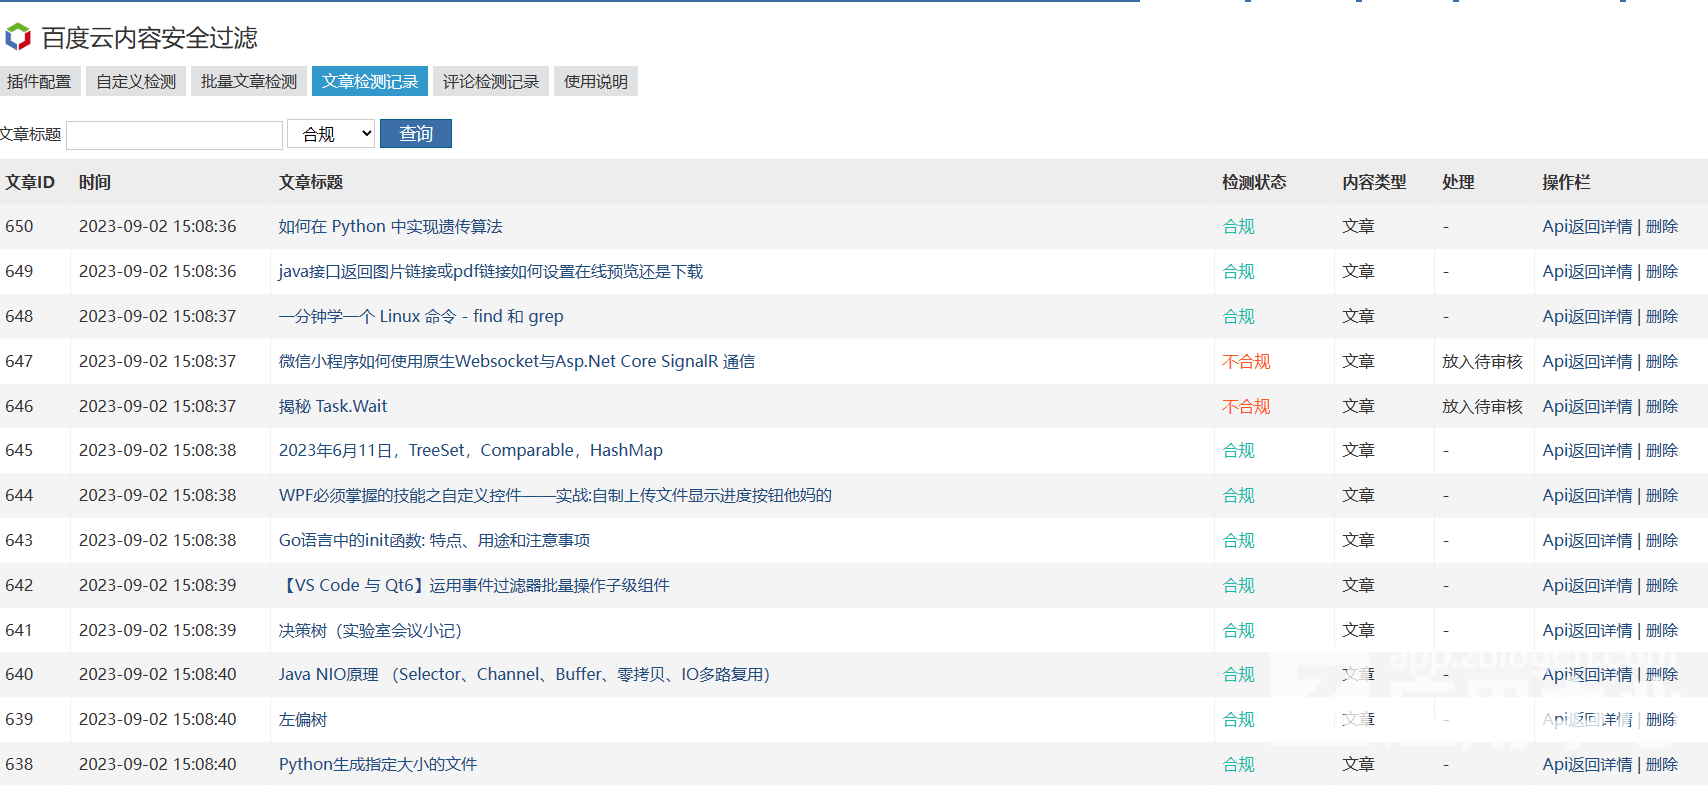Open the 合规 status dropdown
Image resolution: width=1708 pixels, height=785 pixels.
pos(331,134)
